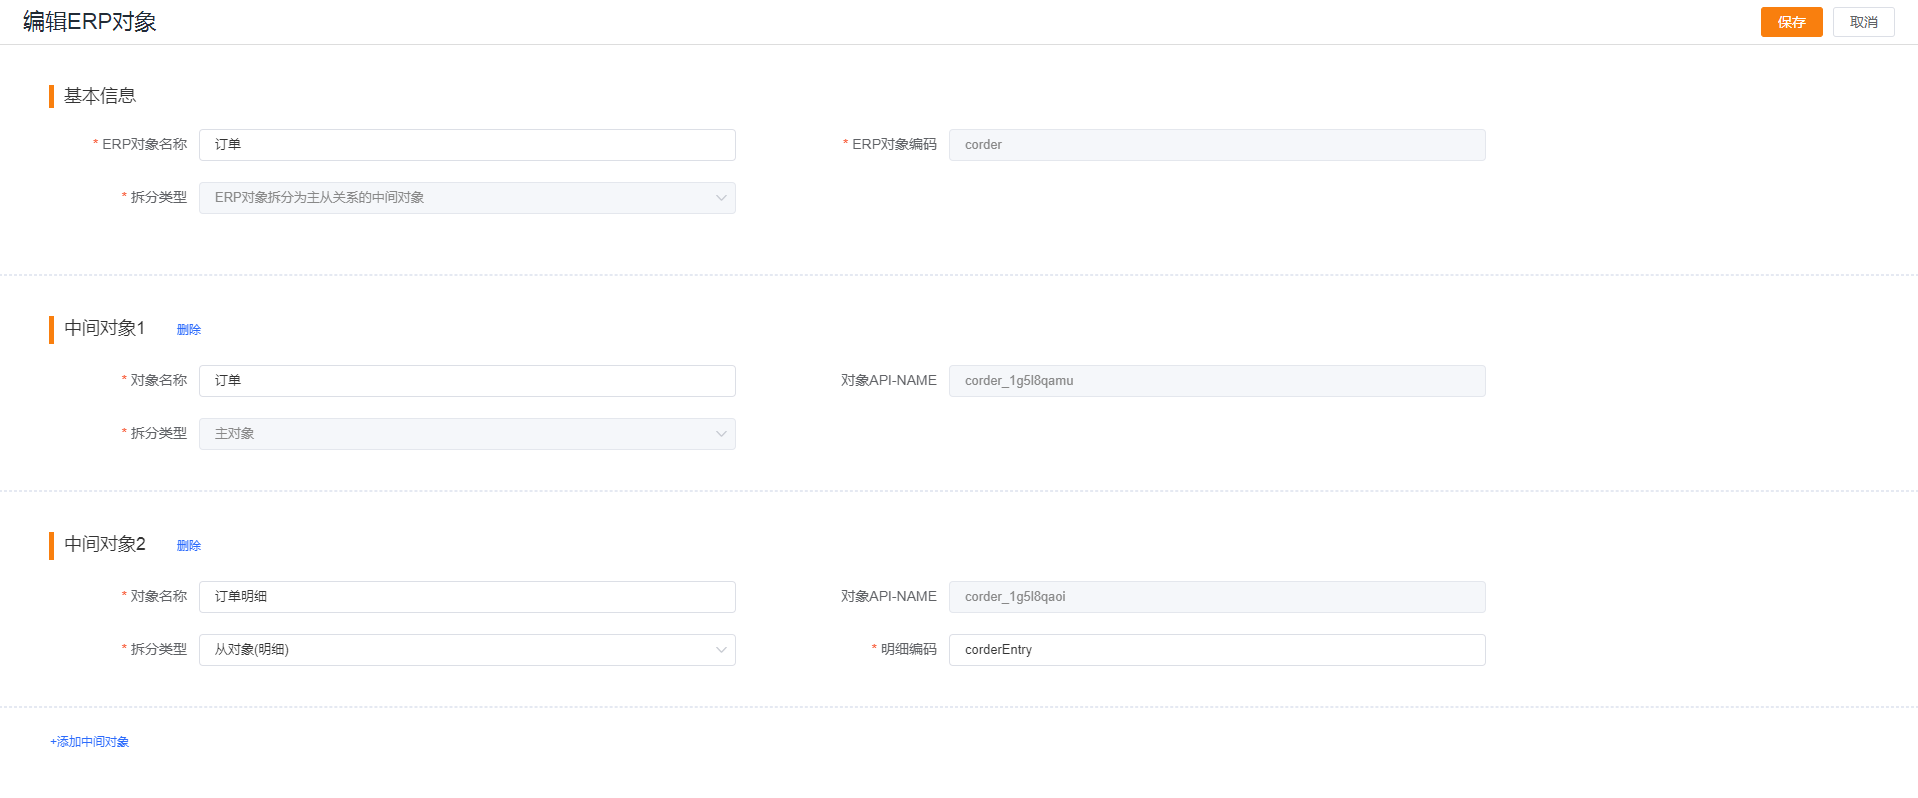Click the 编辑ERP对象 page title
The height and width of the screenshot is (798, 1918).
tap(90, 22)
